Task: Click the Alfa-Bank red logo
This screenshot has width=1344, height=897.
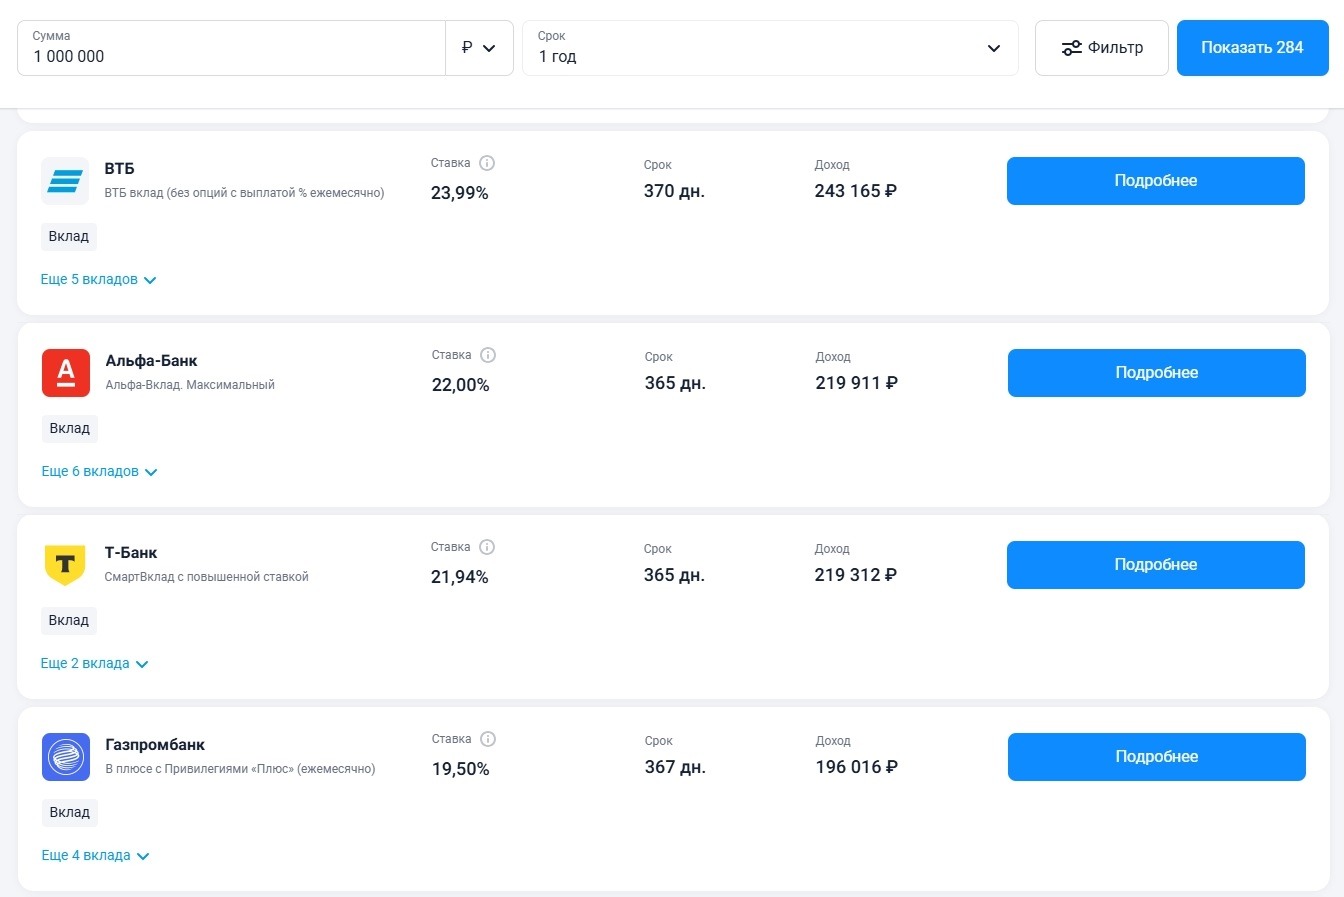Action: [66, 373]
